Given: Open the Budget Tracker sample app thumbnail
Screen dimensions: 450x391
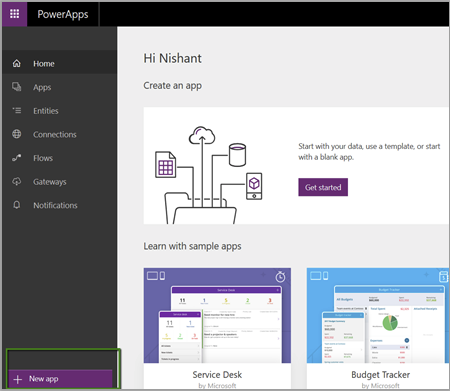Looking at the screenshot, I should pyautogui.click(x=378, y=315).
